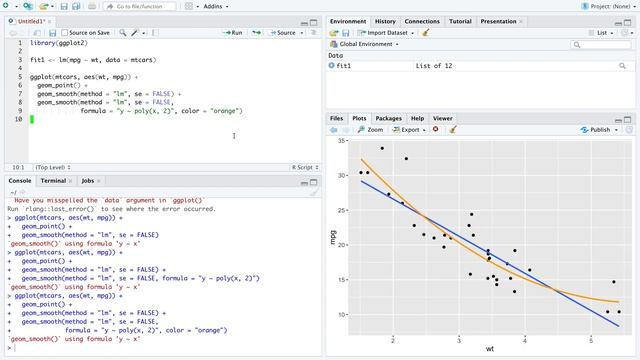Close the Presentation tab
Viewport: 640px width, 360px height.
tap(521, 21)
